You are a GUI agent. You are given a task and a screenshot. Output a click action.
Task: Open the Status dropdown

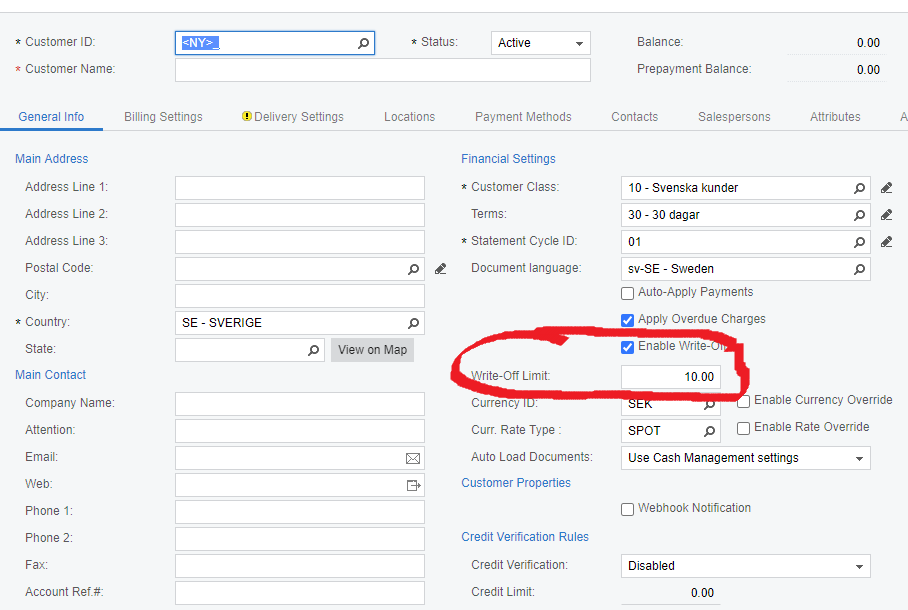coord(579,44)
